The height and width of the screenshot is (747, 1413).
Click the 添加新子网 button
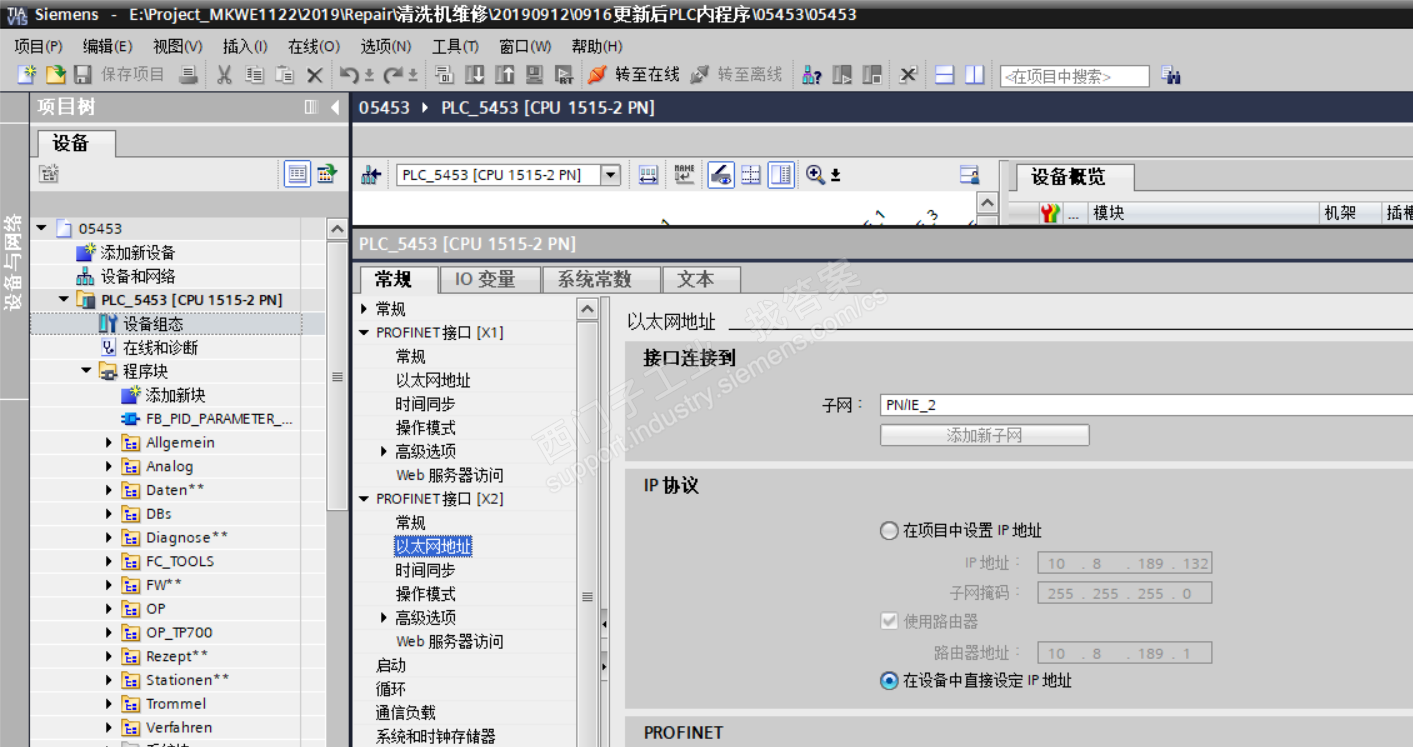click(x=984, y=435)
